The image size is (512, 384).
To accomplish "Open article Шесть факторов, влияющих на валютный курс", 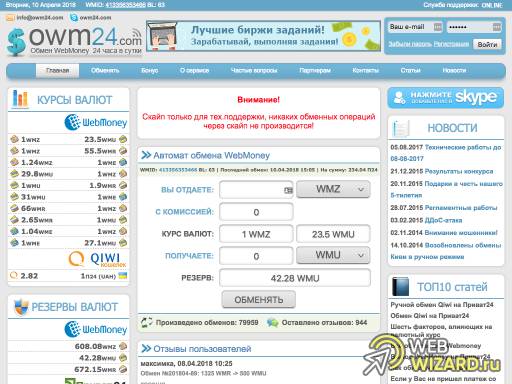I will (x=441, y=330).
